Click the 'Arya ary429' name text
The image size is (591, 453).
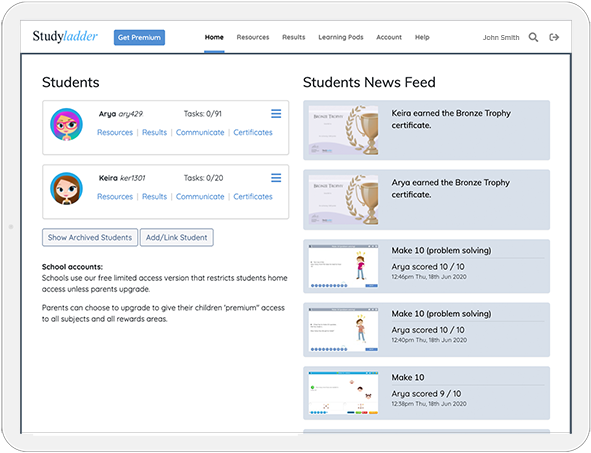(121, 114)
